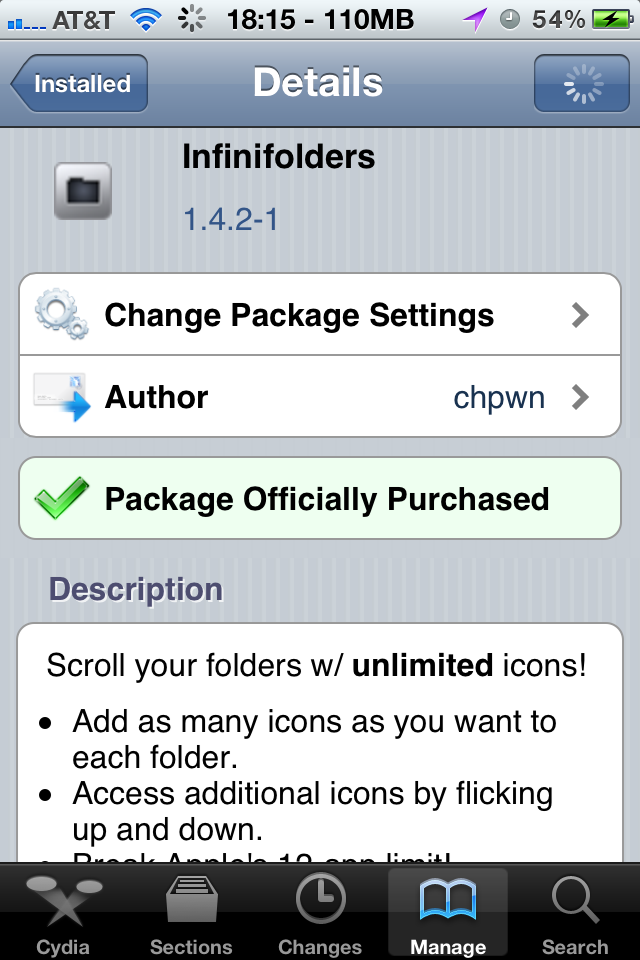Go back with the Installed button
This screenshot has width=640, height=960.
pos(79,83)
